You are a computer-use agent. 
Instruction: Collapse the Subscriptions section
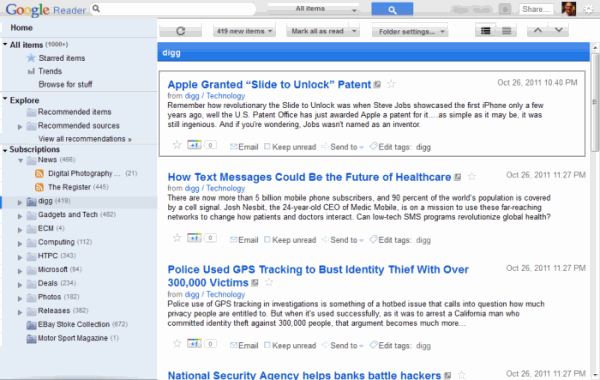(x=5, y=150)
